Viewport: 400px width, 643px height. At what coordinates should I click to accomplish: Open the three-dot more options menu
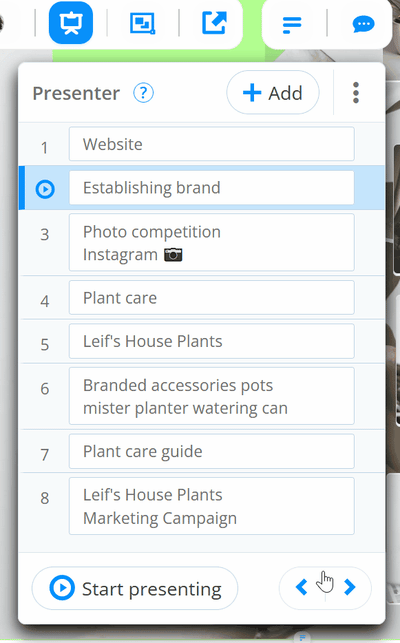[x=356, y=93]
